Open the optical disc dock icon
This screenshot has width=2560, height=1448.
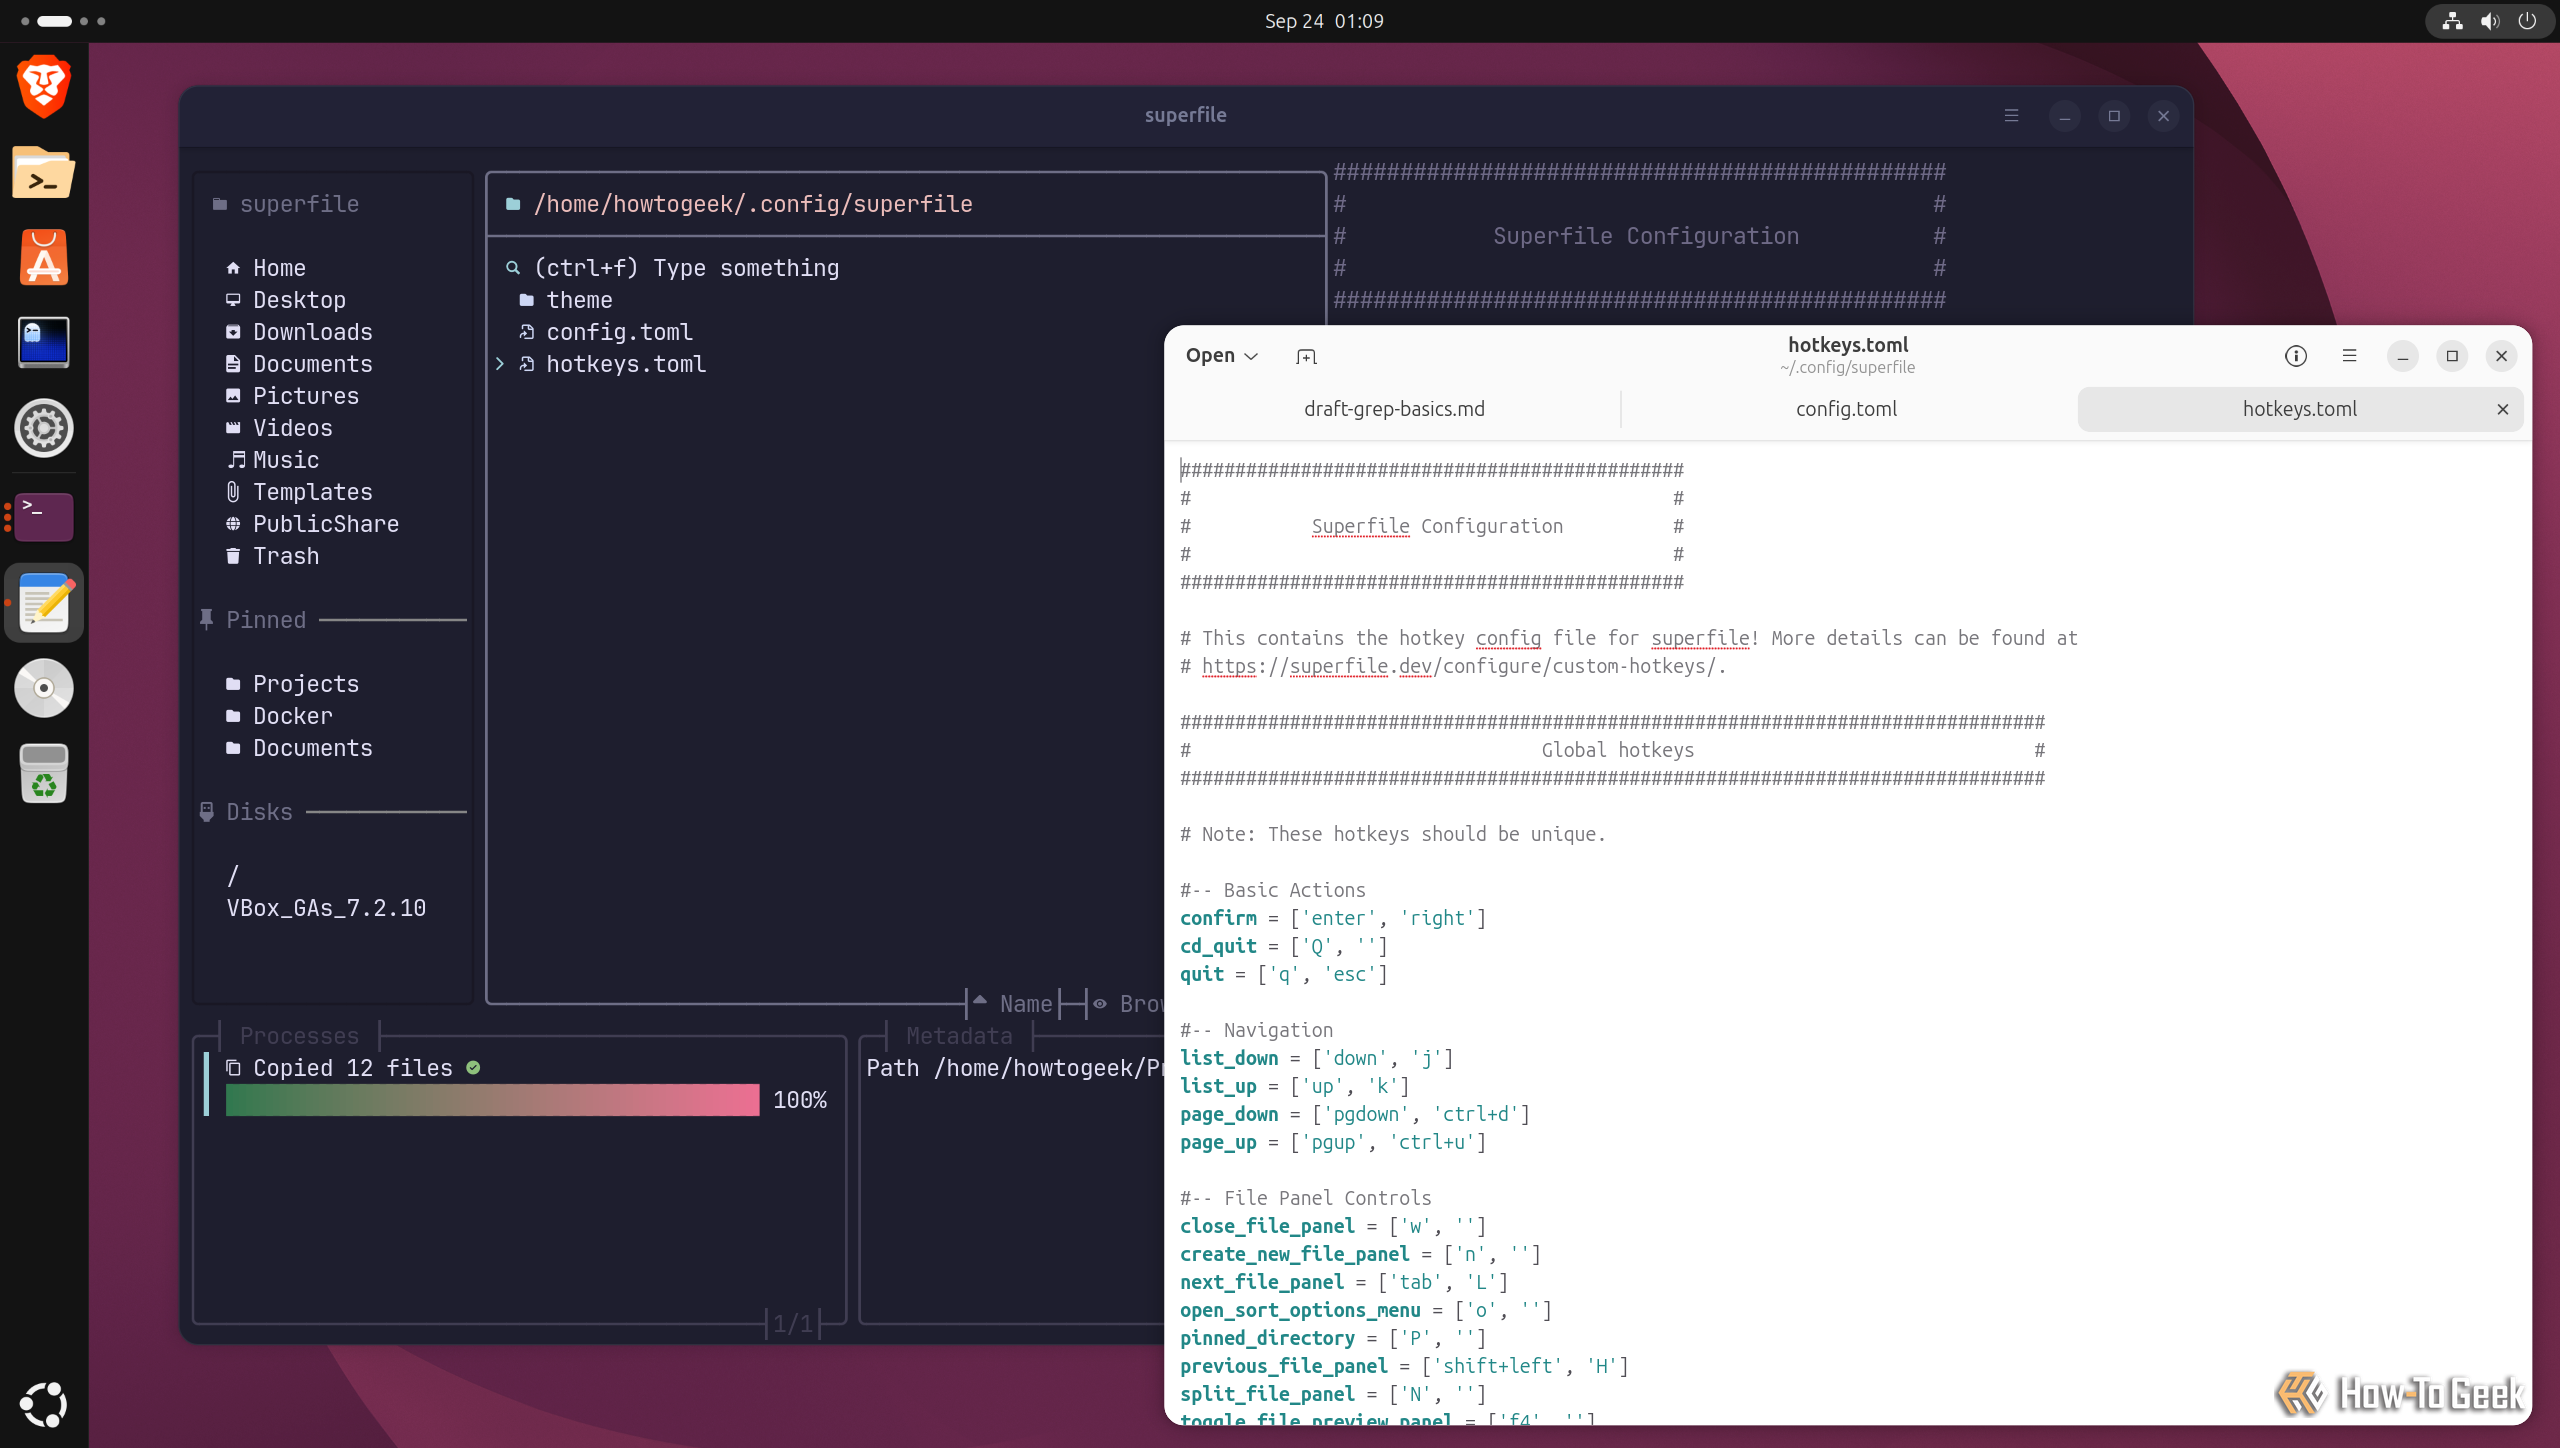pyautogui.click(x=44, y=688)
